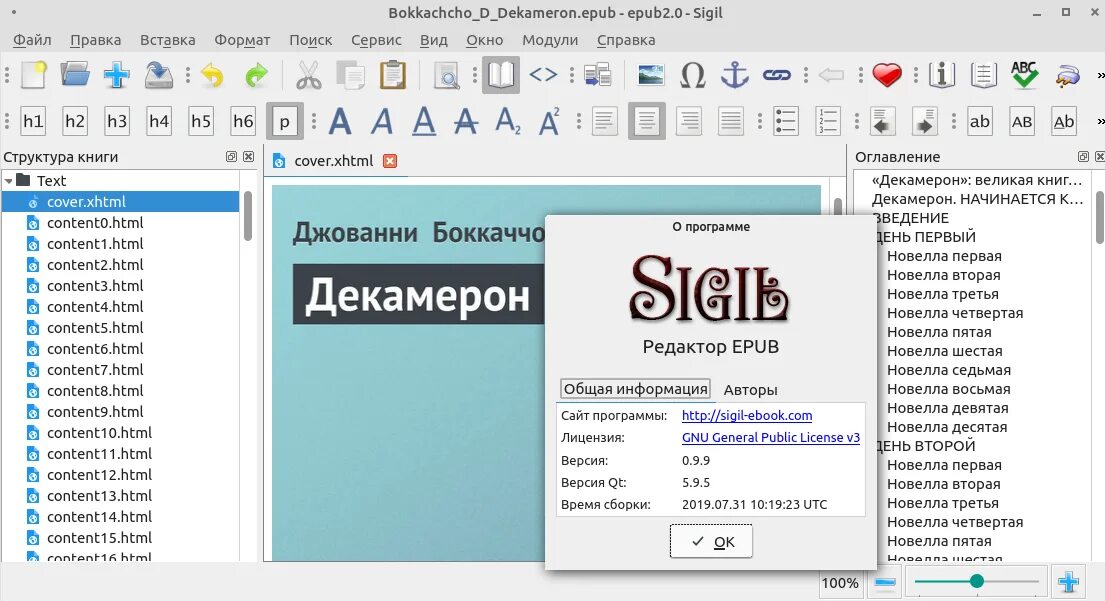Run spellcheck ABC checkmark icon
The height and width of the screenshot is (601, 1105).
pos(1024,75)
